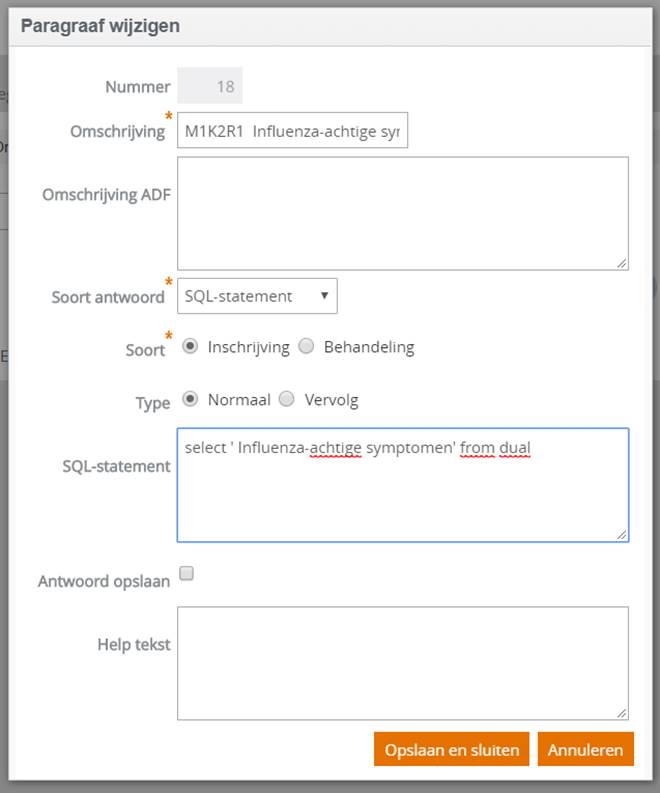This screenshot has height=793, width=660.
Task: Select the Behandeling radio button
Action: [x=306, y=346]
